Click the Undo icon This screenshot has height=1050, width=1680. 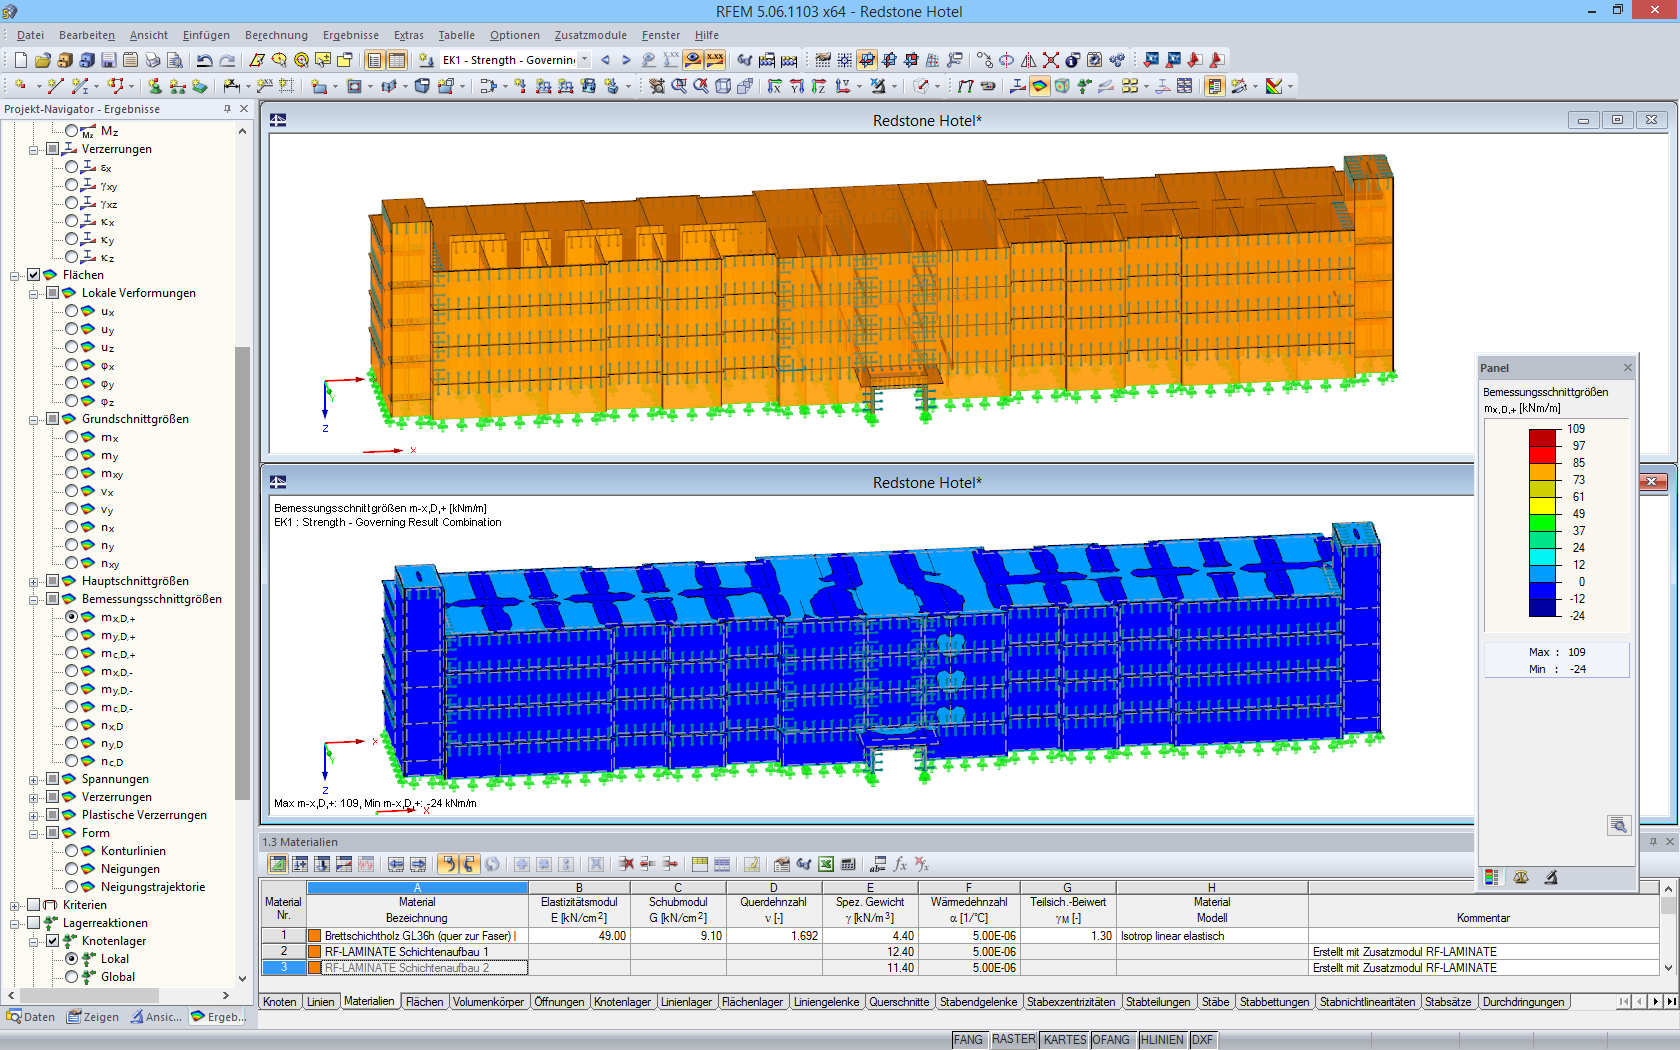(x=203, y=59)
